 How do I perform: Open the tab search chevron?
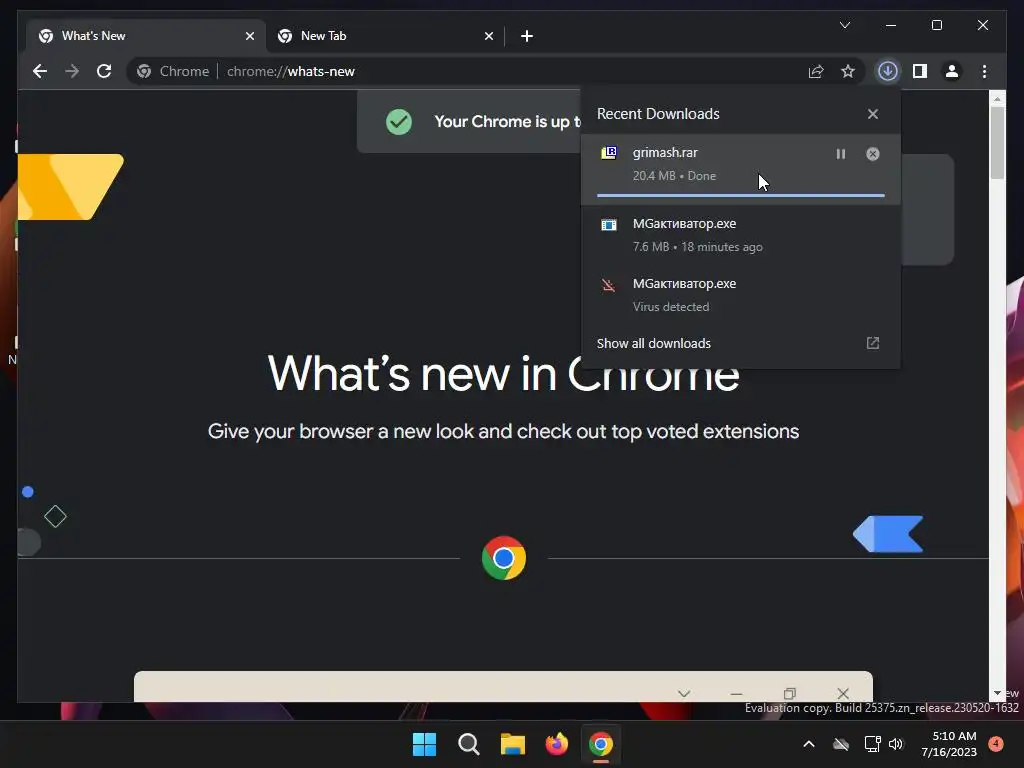(x=844, y=25)
